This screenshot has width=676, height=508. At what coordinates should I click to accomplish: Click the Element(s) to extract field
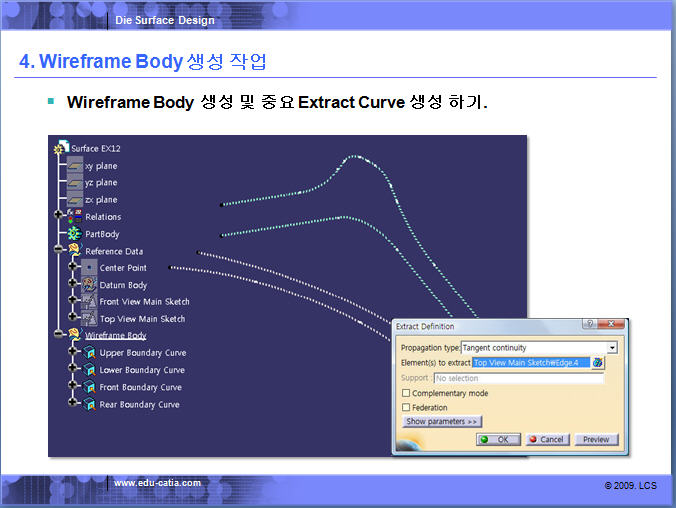530,363
